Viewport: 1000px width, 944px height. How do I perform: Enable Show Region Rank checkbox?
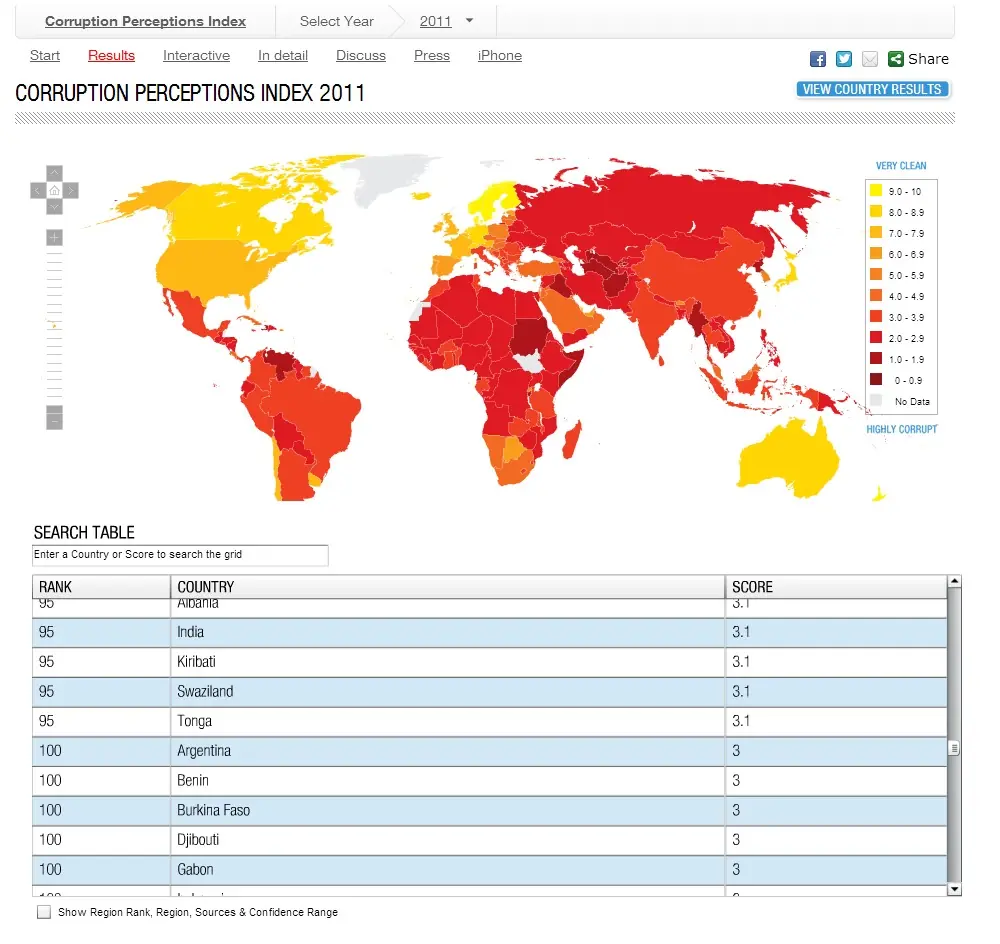44,912
